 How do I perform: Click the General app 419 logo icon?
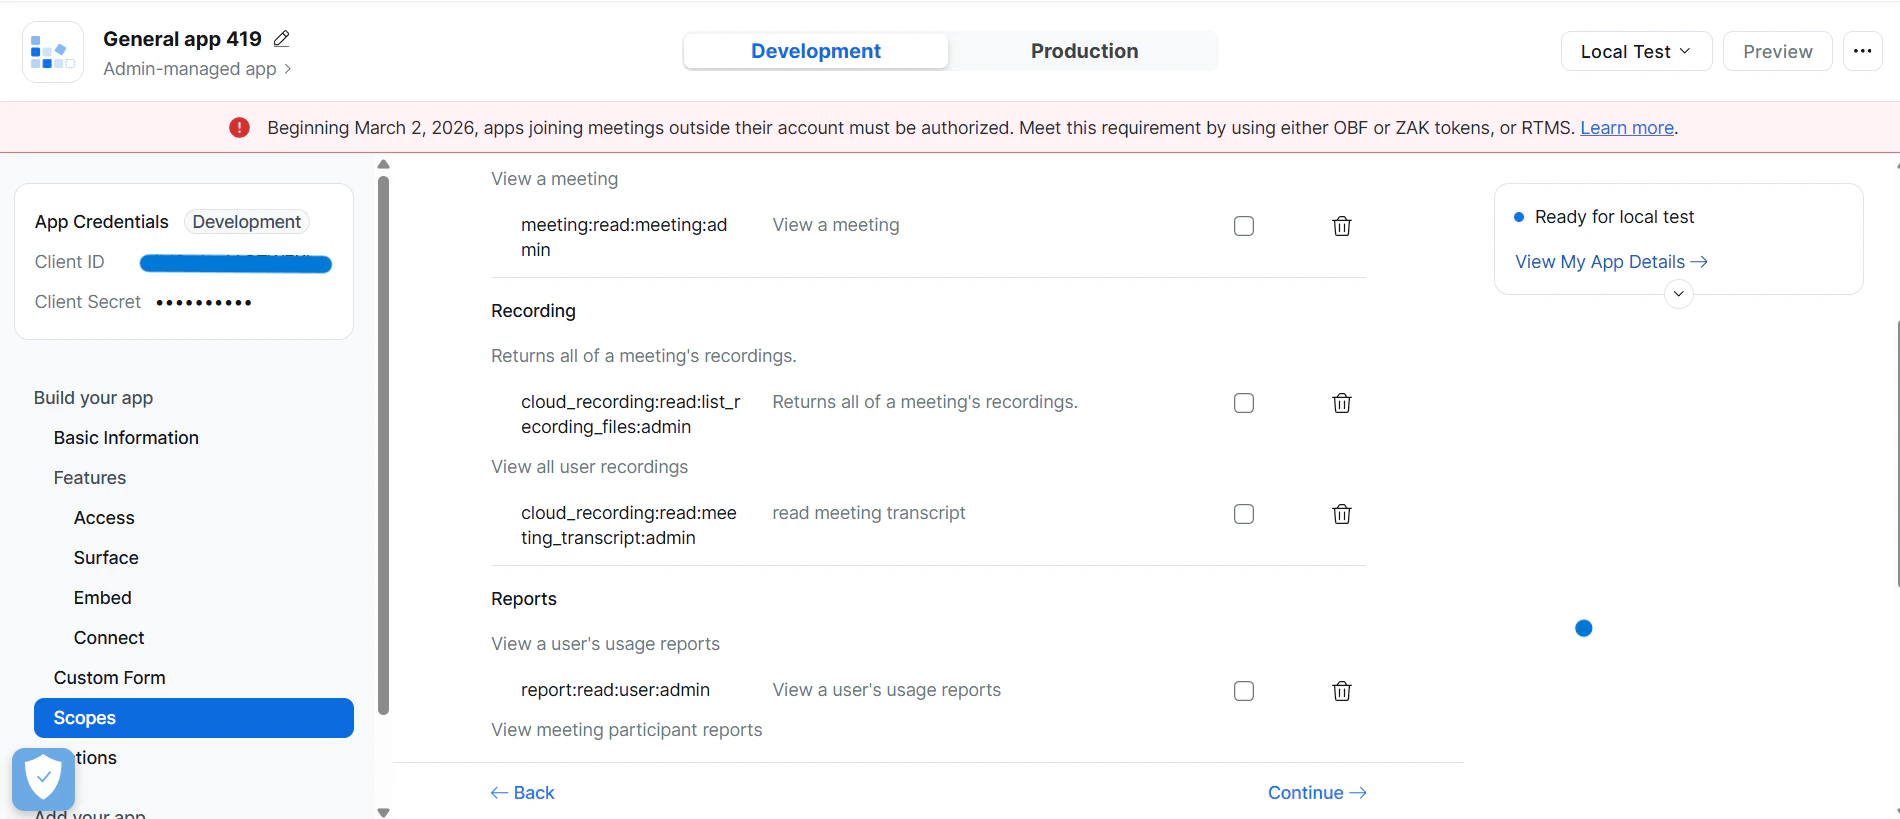[53, 52]
